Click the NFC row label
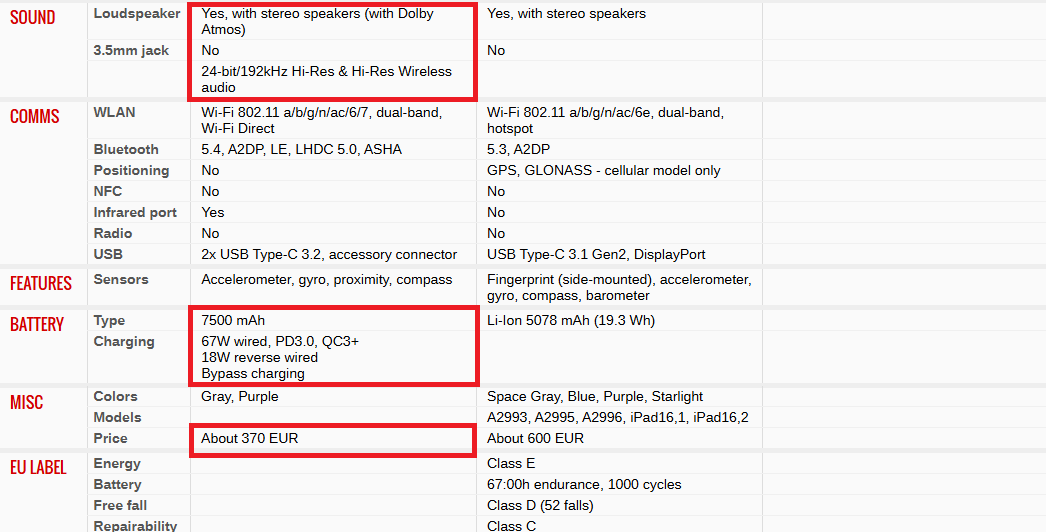Viewport: 1046px width, 532px height. (x=107, y=192)
